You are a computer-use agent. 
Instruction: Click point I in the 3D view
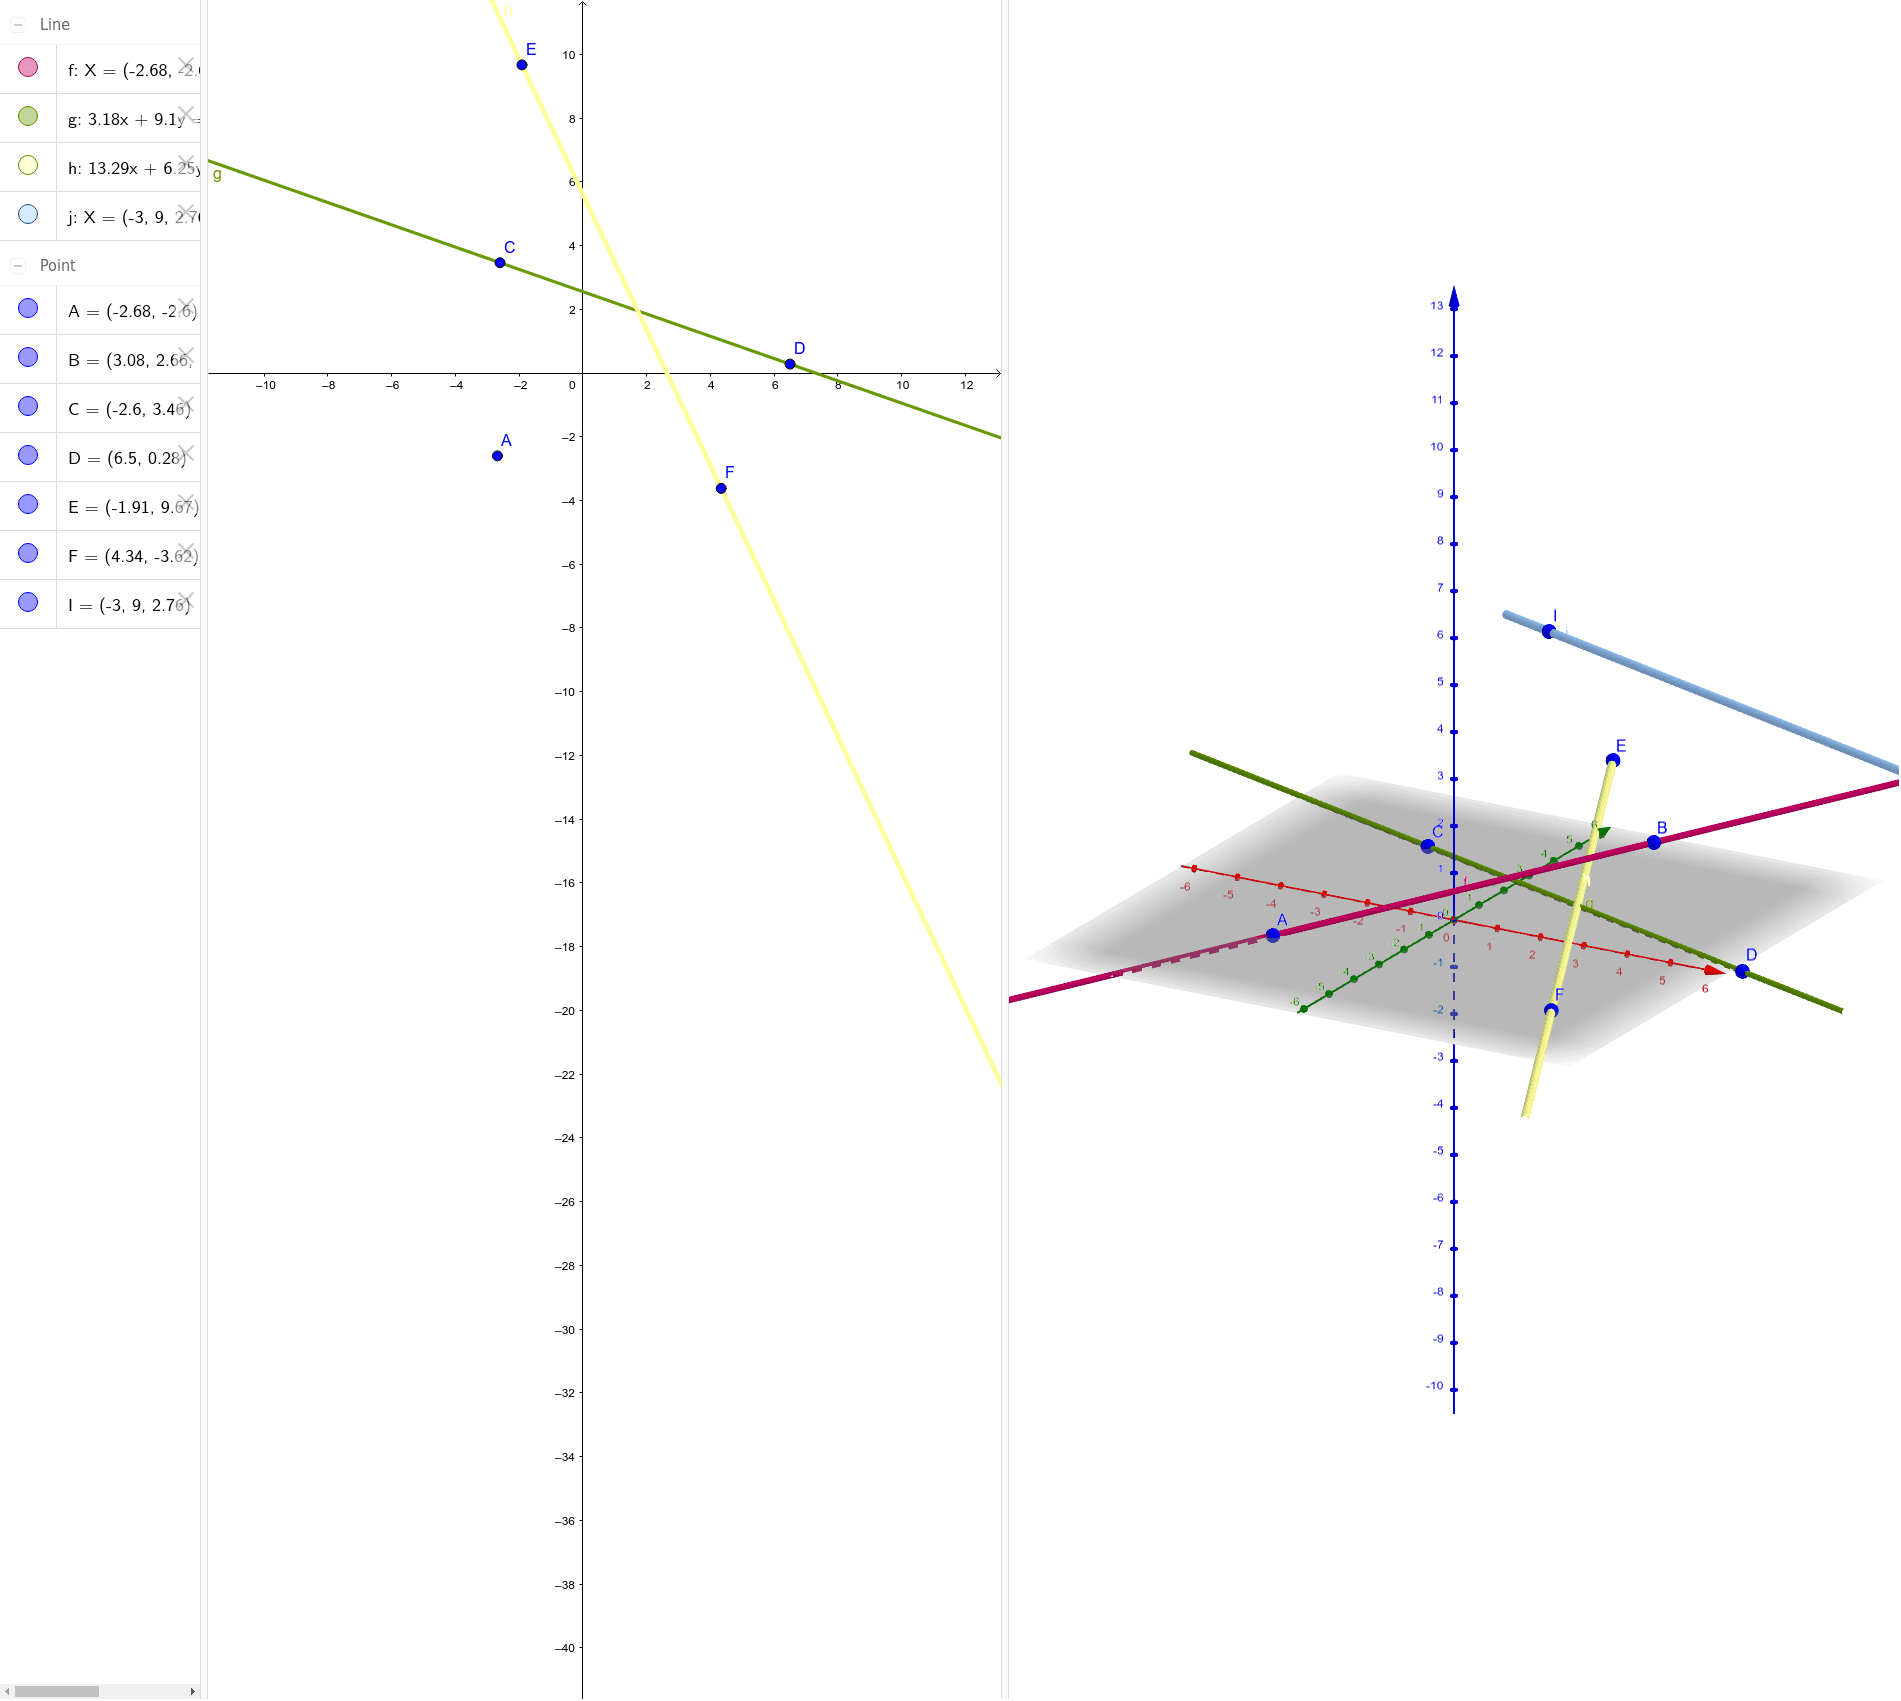(1548, 632)
